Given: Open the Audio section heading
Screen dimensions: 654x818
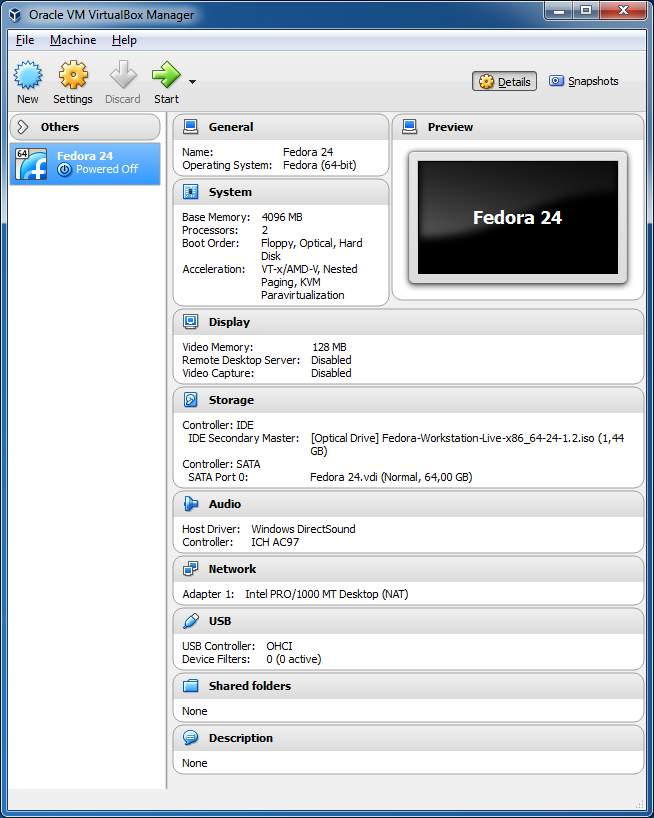Looking at the screenshot, I should click(x=225, y=504).
